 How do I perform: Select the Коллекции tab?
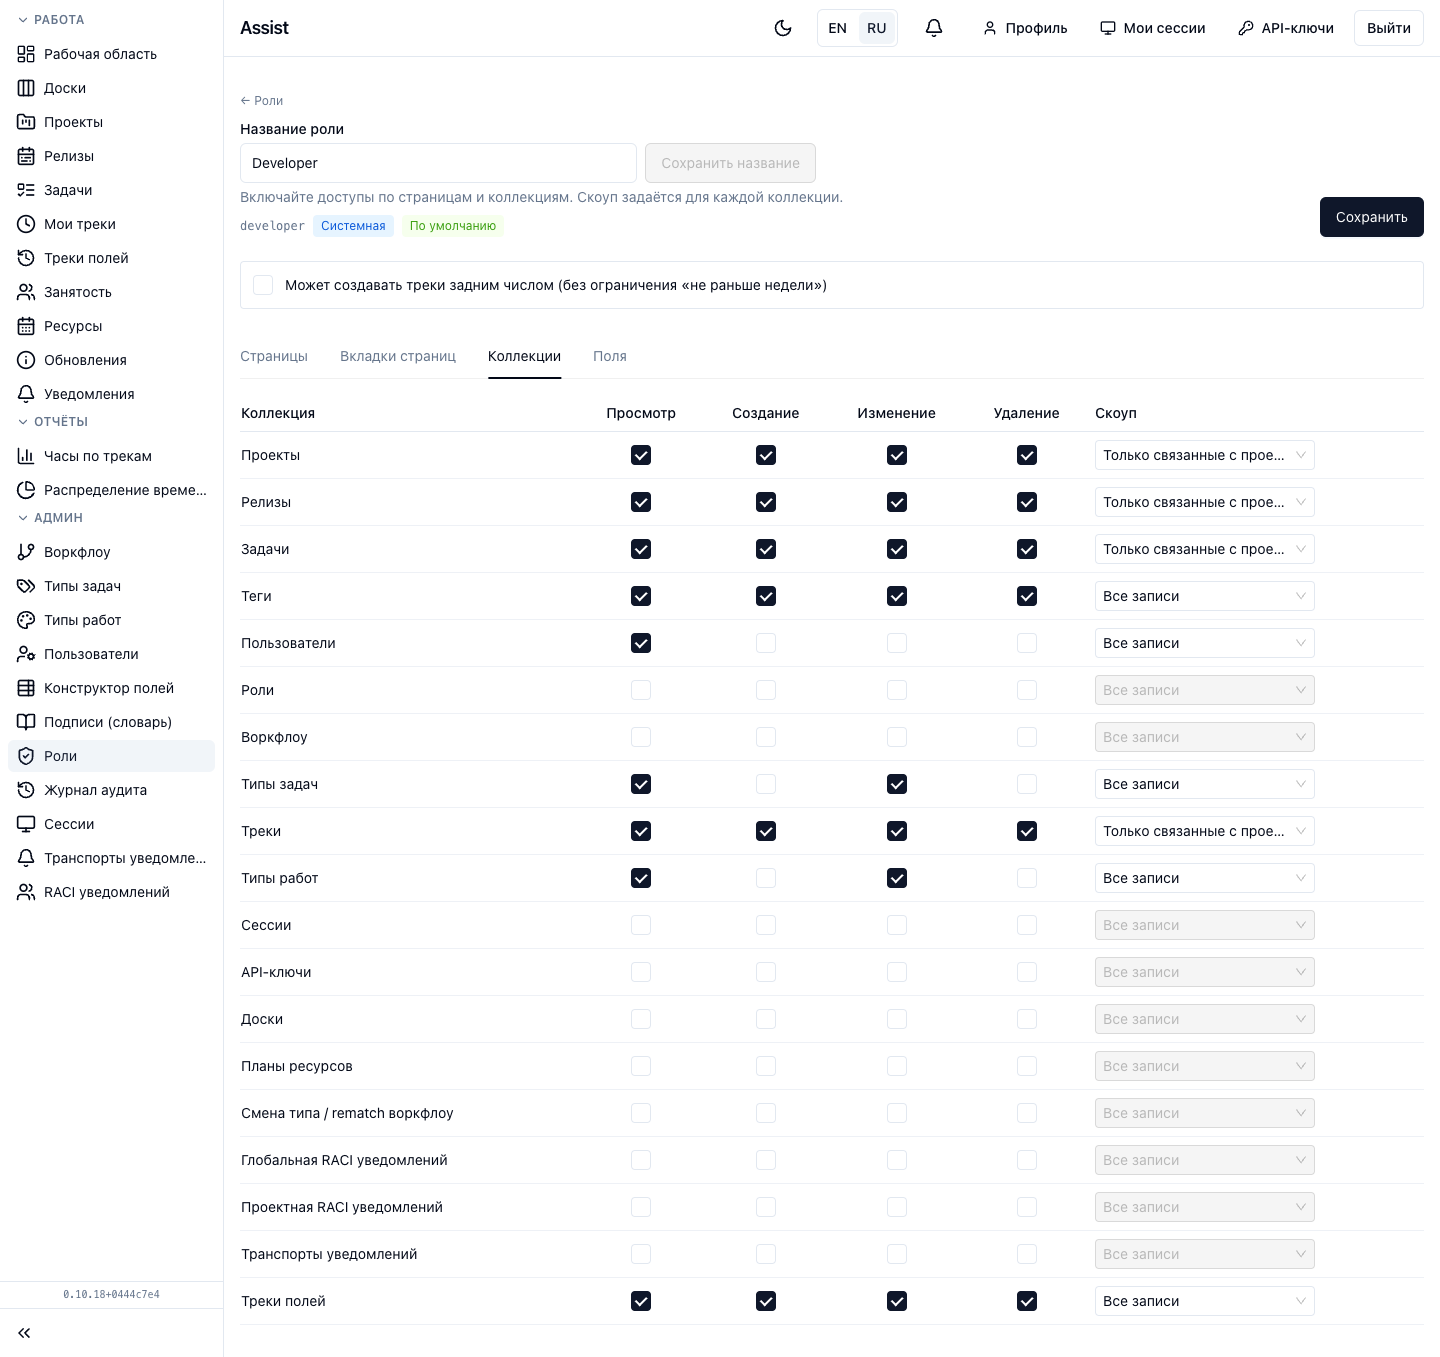(524, 356)
